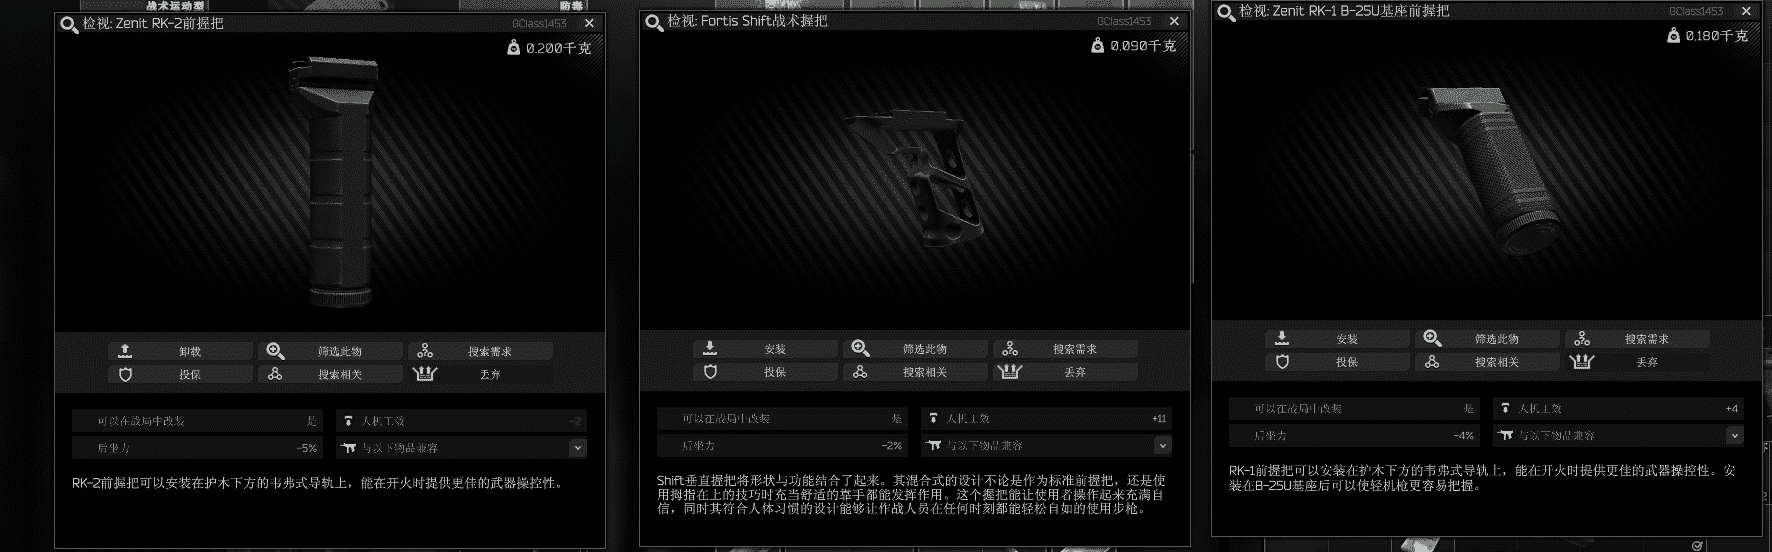This screenshot has width=1772, height=552.
Task: Click 搜索相关 in the Fortis Shift window
Action: tap(915, 371)
